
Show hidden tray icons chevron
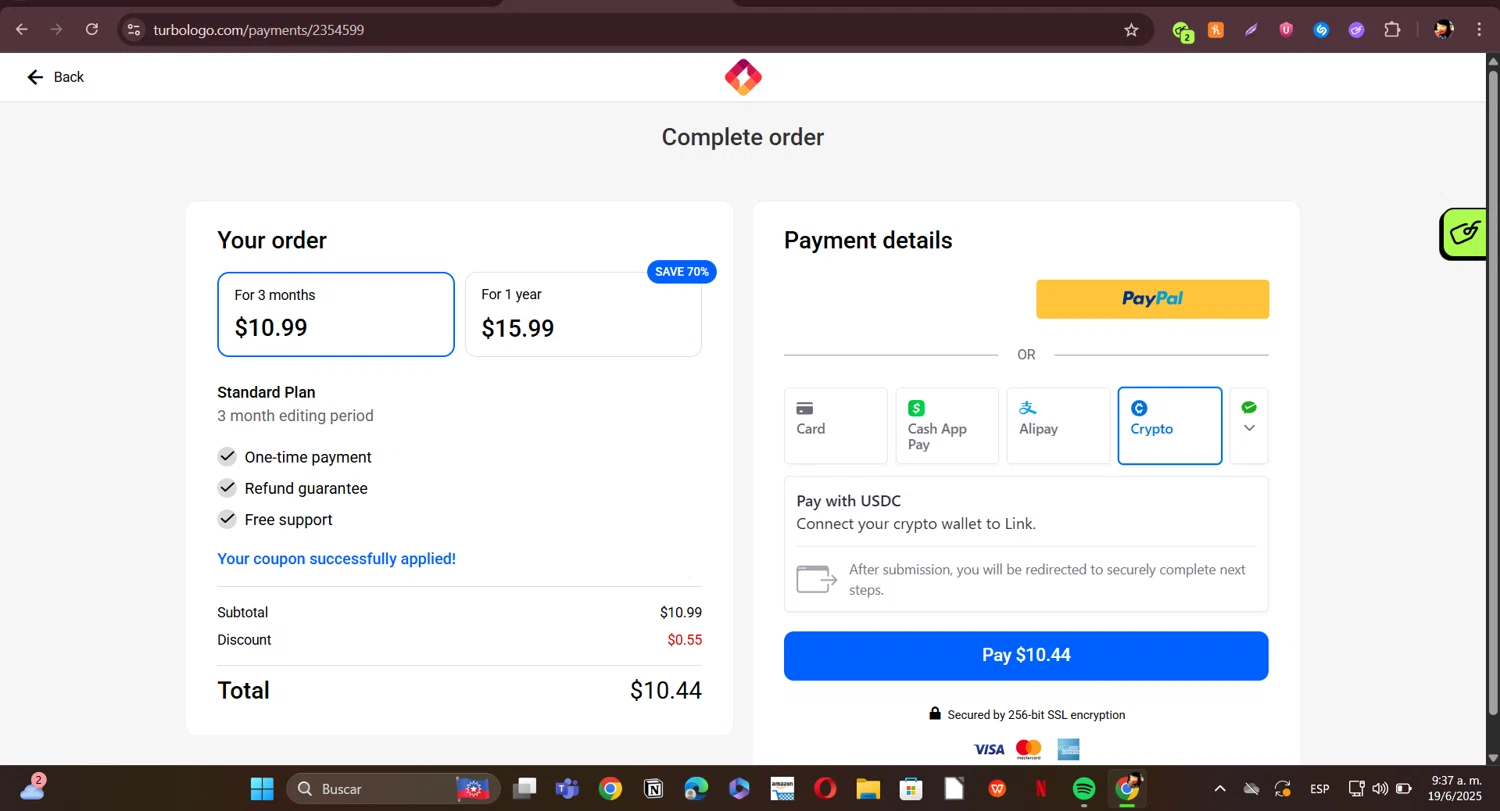click(1220, 789)
